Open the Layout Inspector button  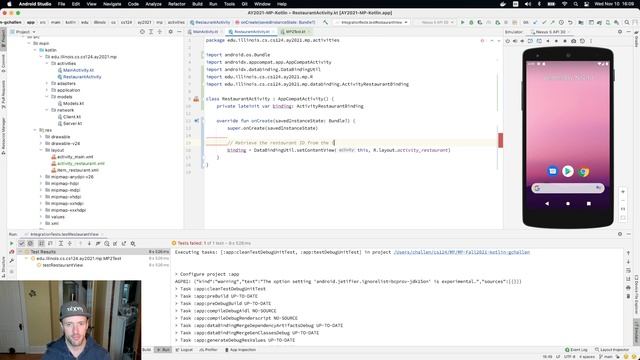click(x=612, y=350)
